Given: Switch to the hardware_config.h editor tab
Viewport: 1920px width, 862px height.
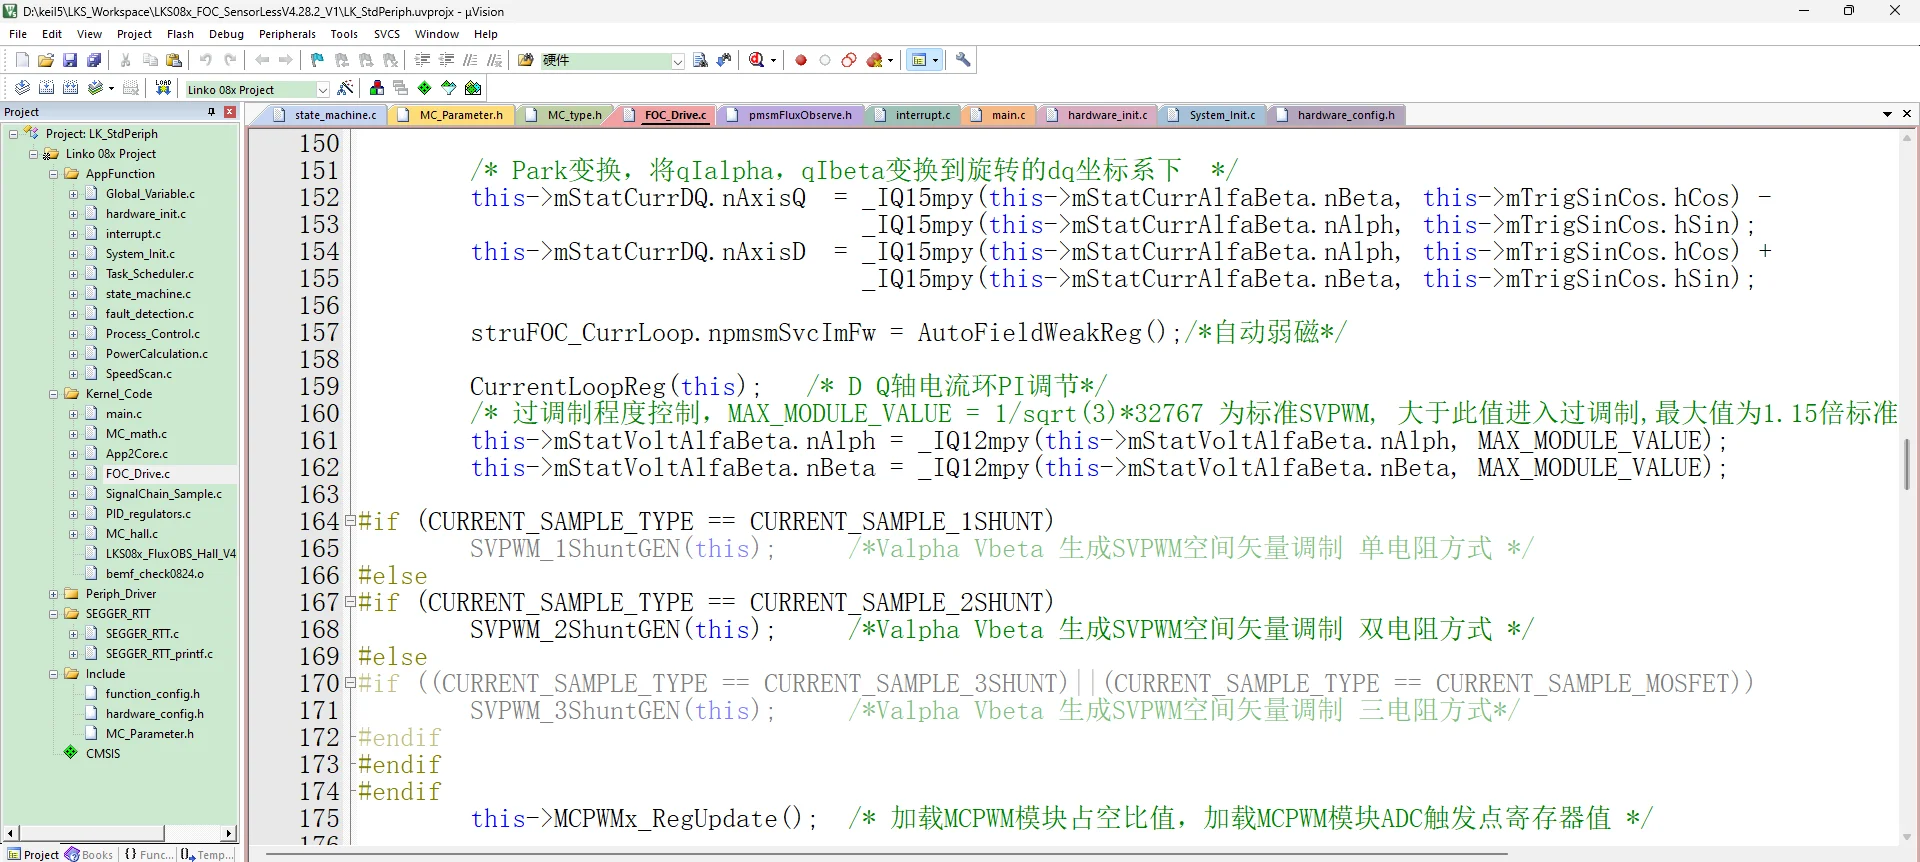Looking at the screenshot, I should click(x=1336, y=115).
